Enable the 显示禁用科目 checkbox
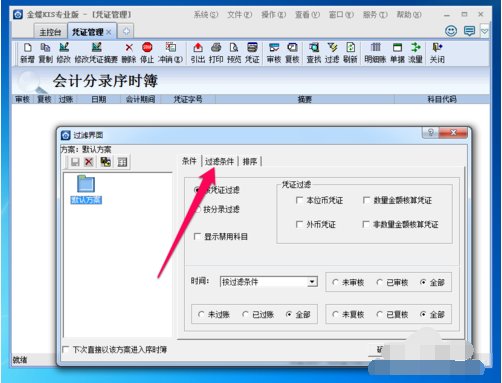The height and width of the screenshot is (383, 502). tap(197, 237)
